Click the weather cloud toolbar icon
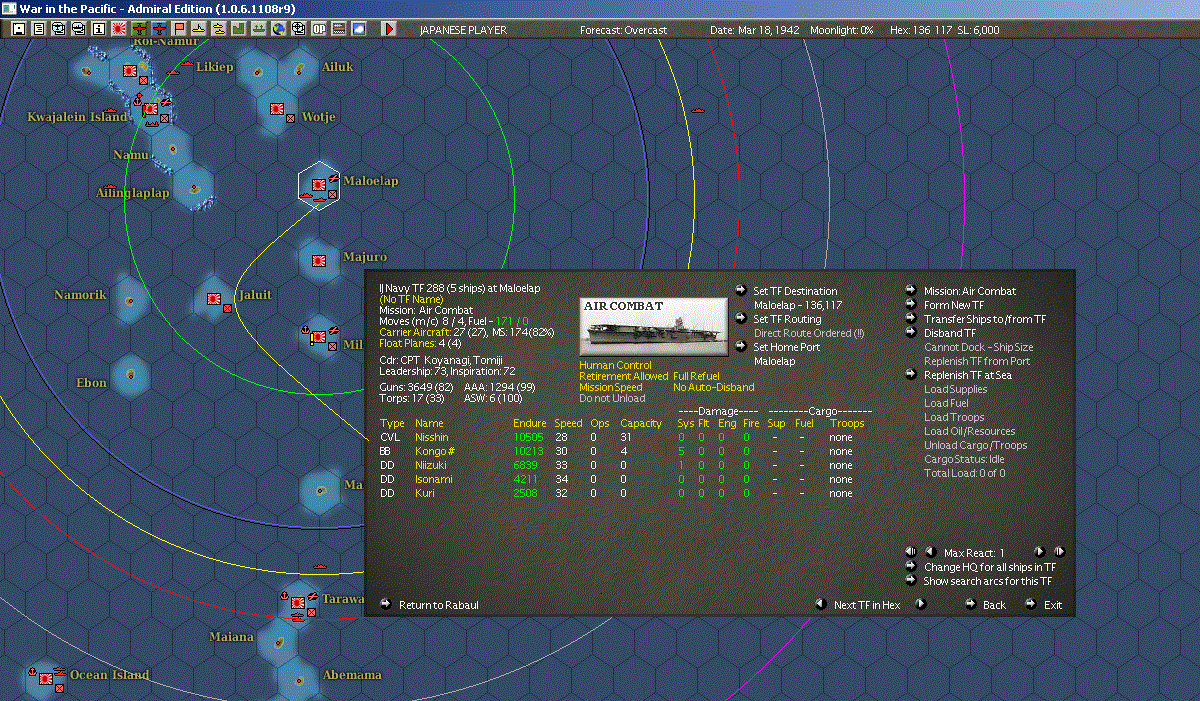 (x=359, y=29)
